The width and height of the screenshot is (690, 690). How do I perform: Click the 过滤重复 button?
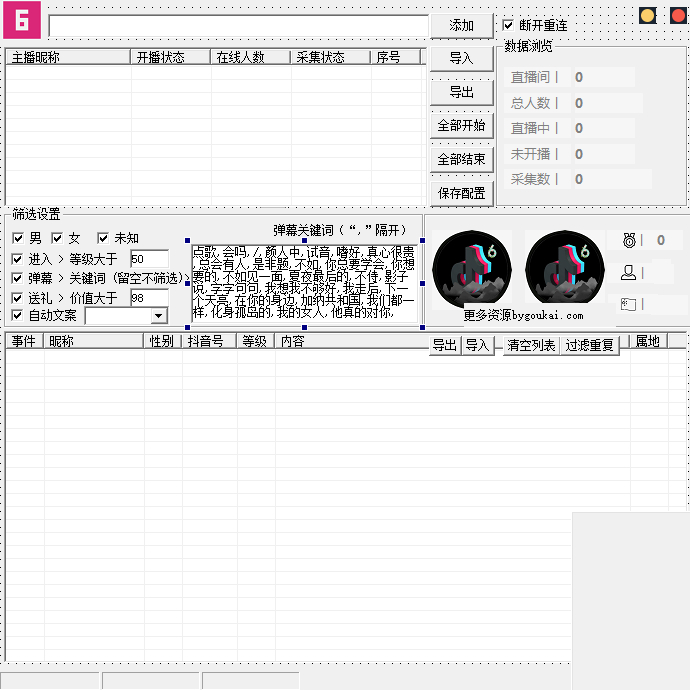590,345
